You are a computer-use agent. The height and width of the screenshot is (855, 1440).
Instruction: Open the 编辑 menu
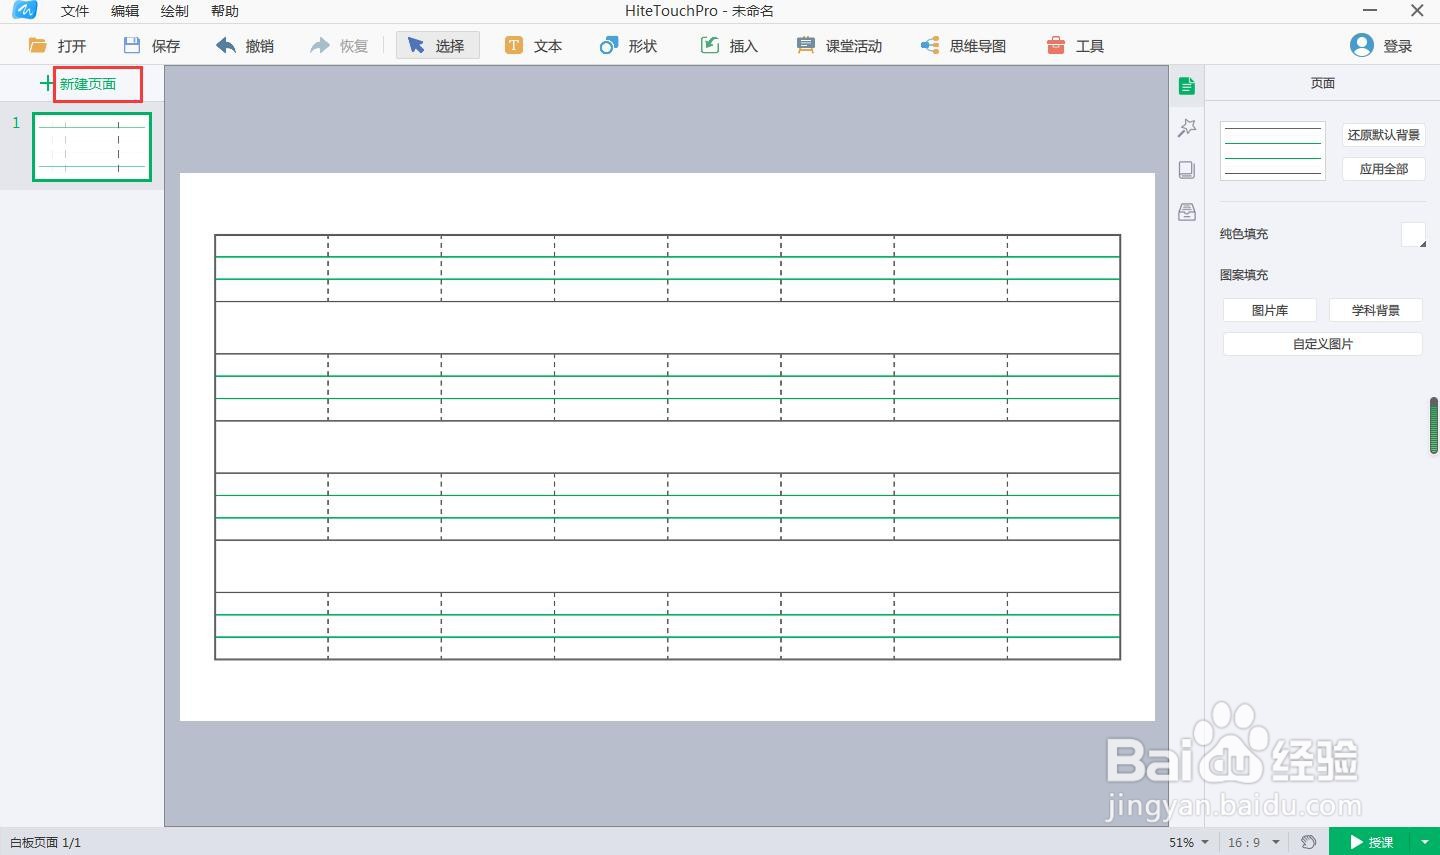125,11
